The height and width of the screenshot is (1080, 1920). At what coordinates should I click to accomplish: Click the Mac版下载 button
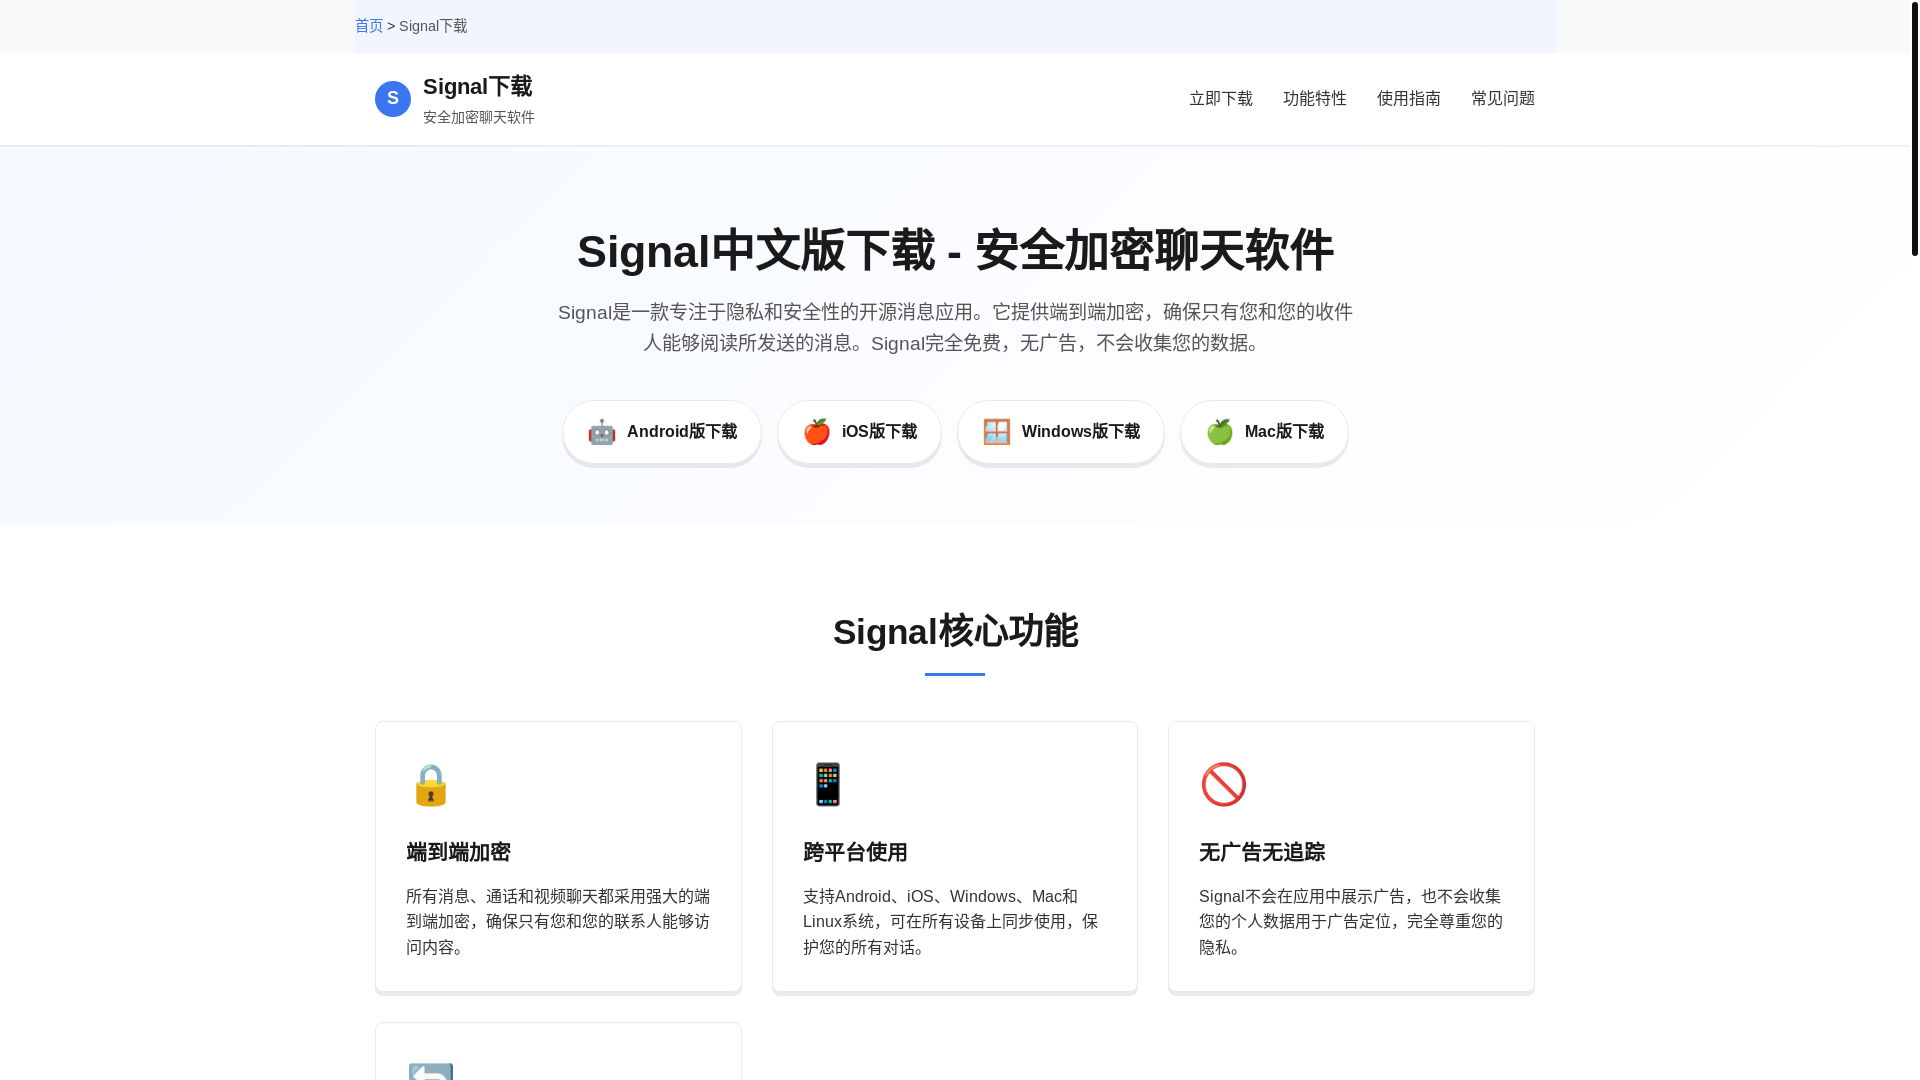(x=1265, y=432)
